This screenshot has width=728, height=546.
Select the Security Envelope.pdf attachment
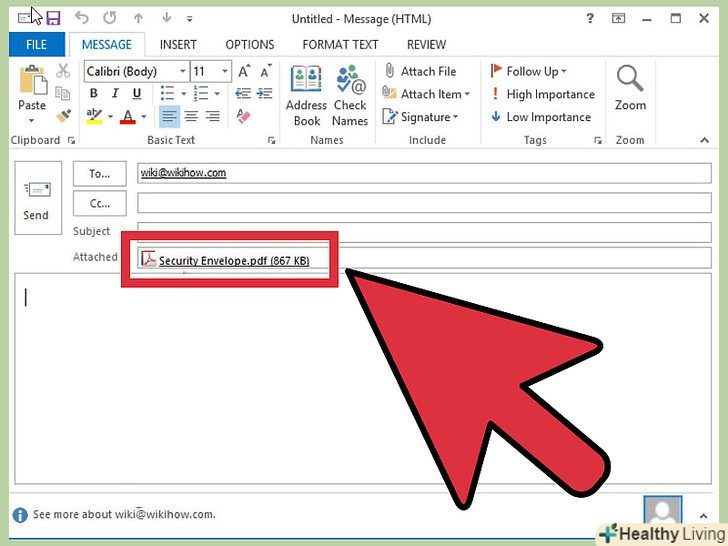point(226,260)
